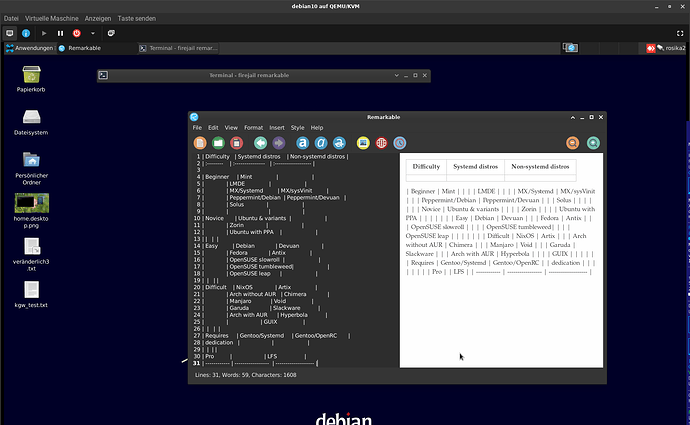
Task: Open the Format menu in Remarkable
Action: click(x=253, y=128)
